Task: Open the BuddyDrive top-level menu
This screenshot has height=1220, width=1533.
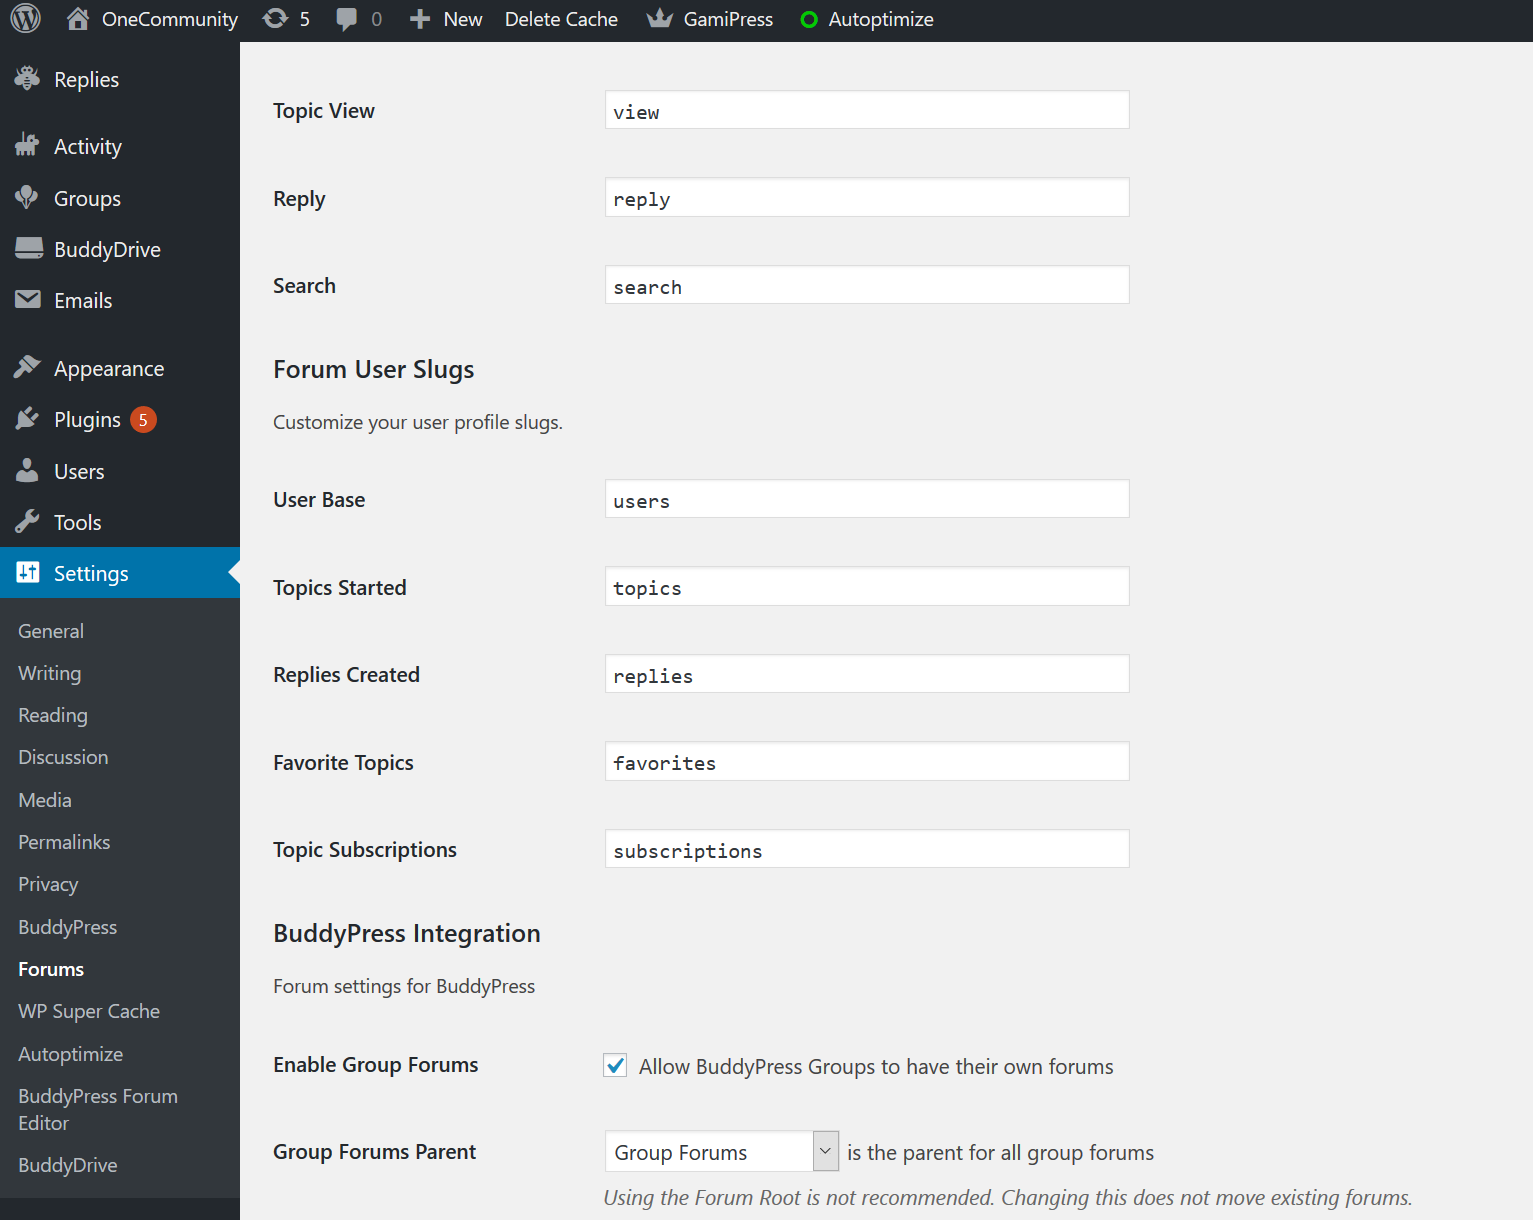Action: pyautogui.click(x=107, y=249)
